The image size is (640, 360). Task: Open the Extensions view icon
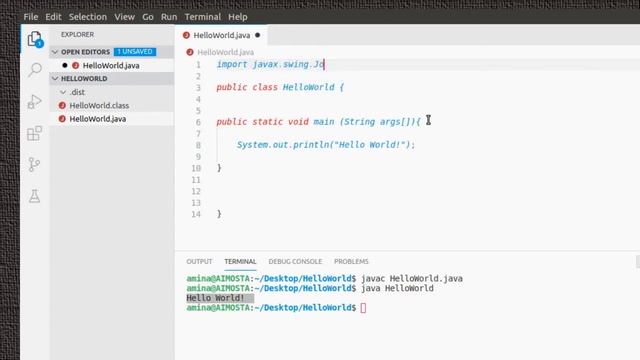pos(35,133)
